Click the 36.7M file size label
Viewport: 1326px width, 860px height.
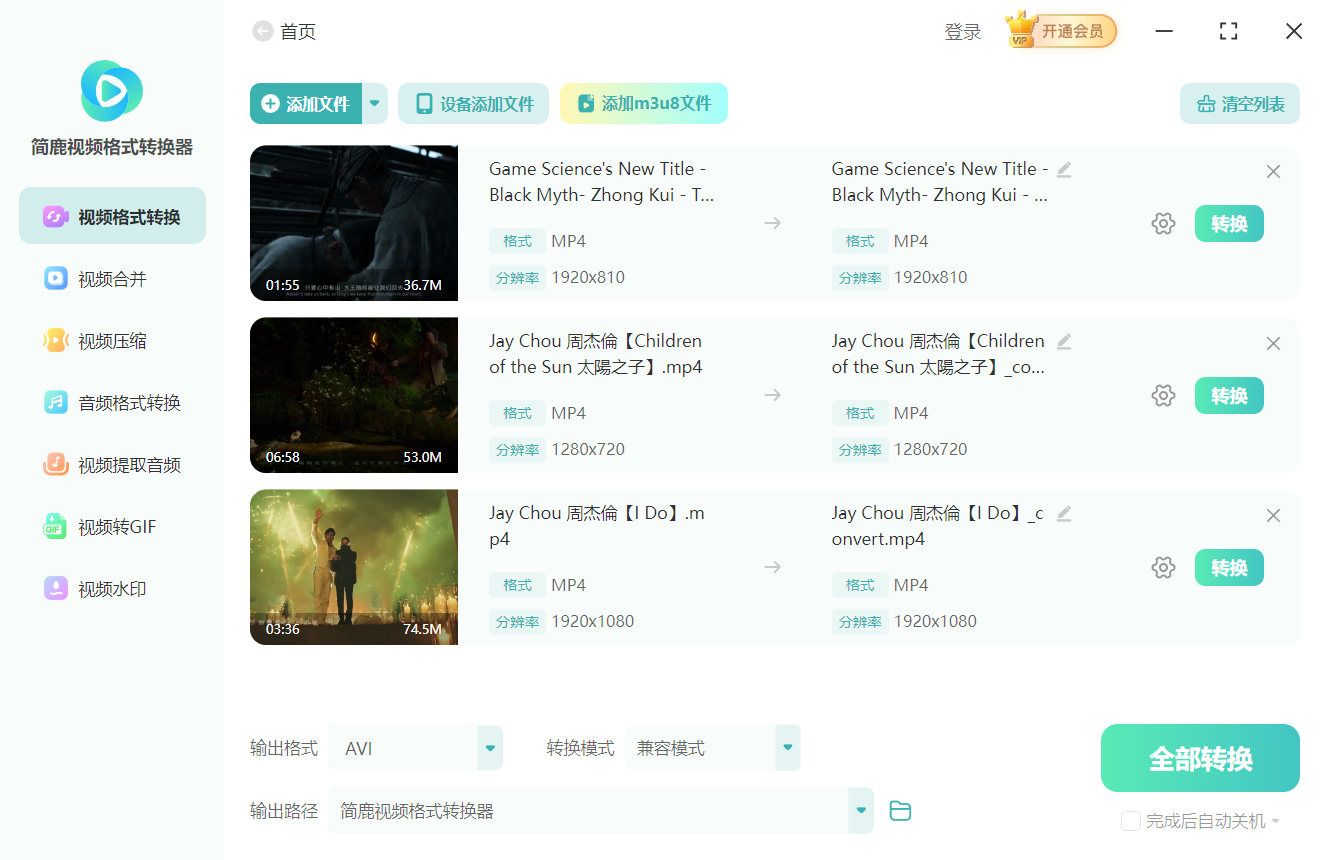click(x=423, y=285)
